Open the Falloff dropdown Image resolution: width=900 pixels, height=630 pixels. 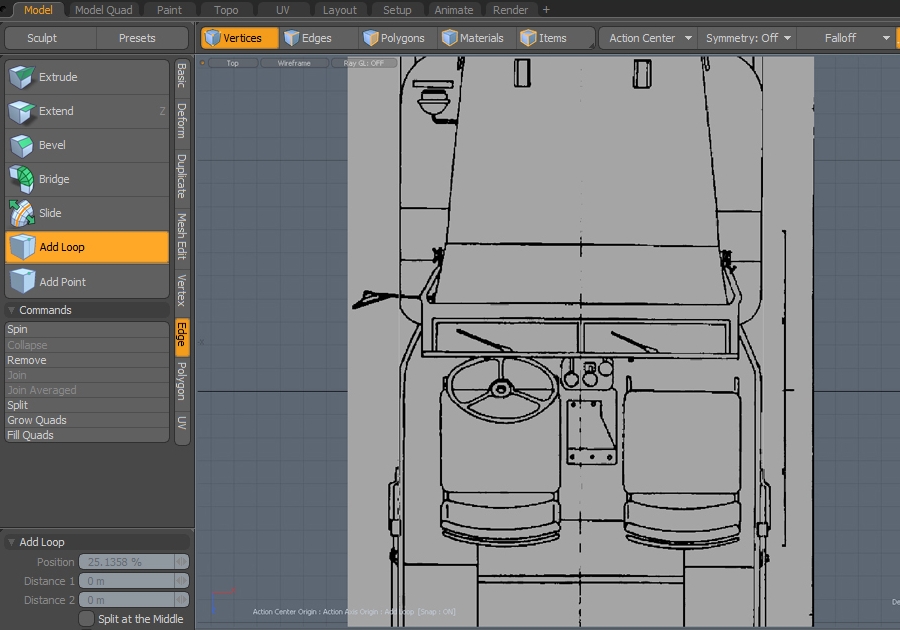846,38
